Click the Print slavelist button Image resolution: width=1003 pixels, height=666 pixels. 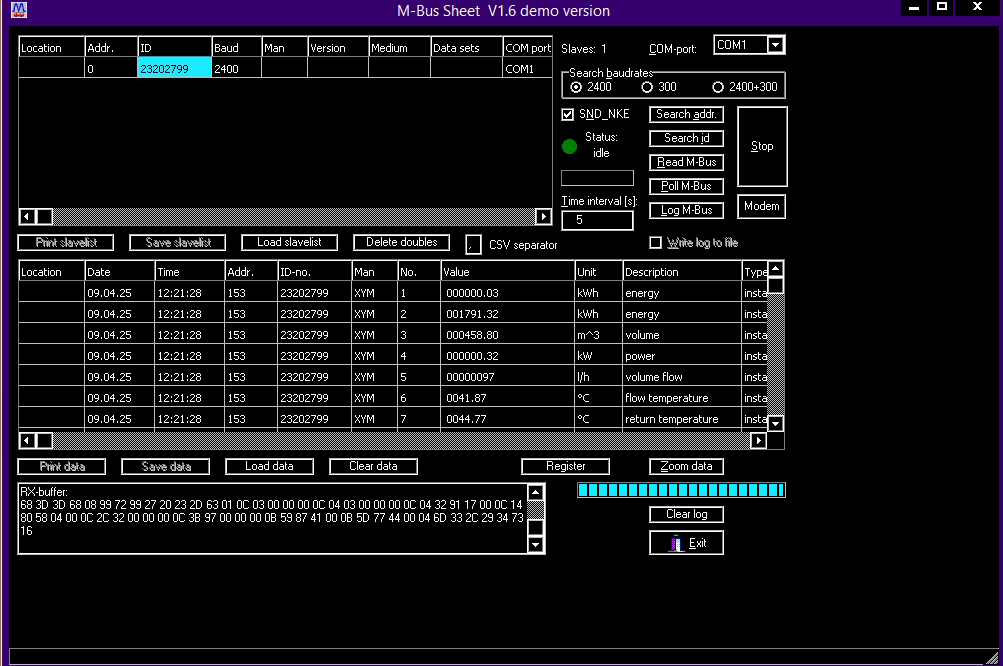[x=66, y=242]
